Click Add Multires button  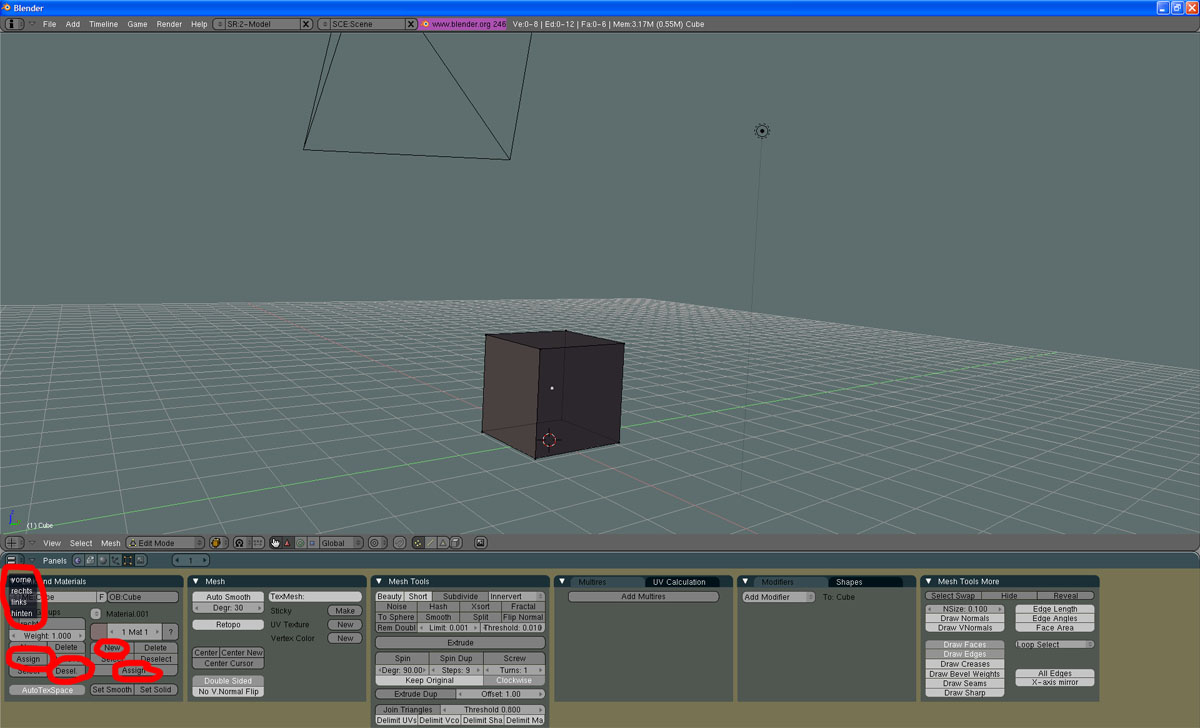coord(643,597)
